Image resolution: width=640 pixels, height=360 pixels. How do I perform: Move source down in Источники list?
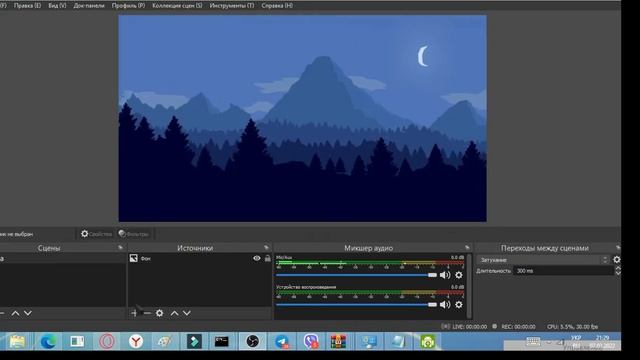point(187,313)
